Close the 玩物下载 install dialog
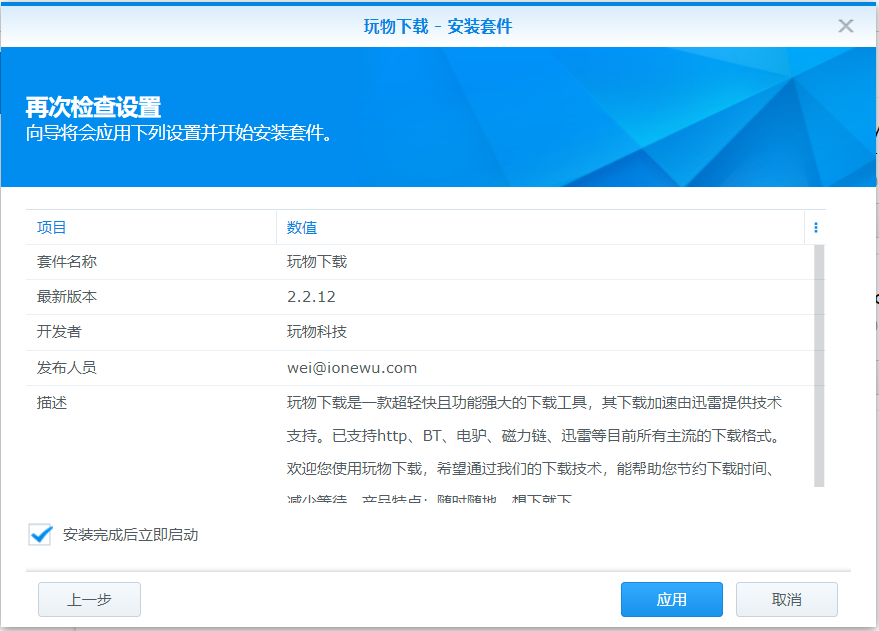 pyautogui.click(x=845, y=26)
